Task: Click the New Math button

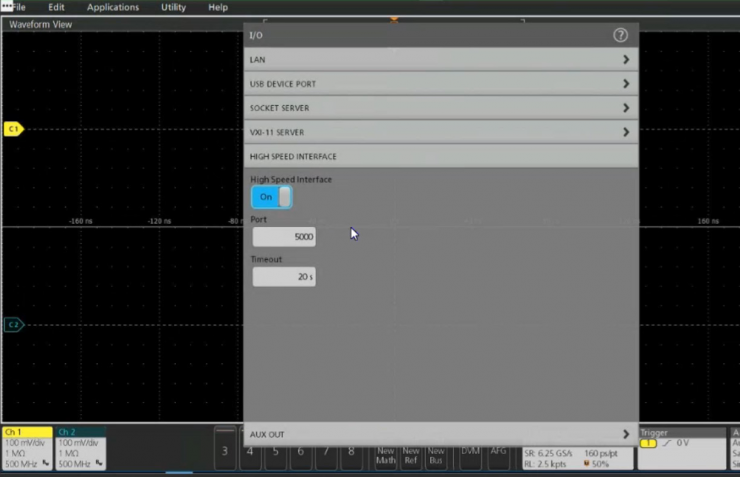Action: (386, 456)
